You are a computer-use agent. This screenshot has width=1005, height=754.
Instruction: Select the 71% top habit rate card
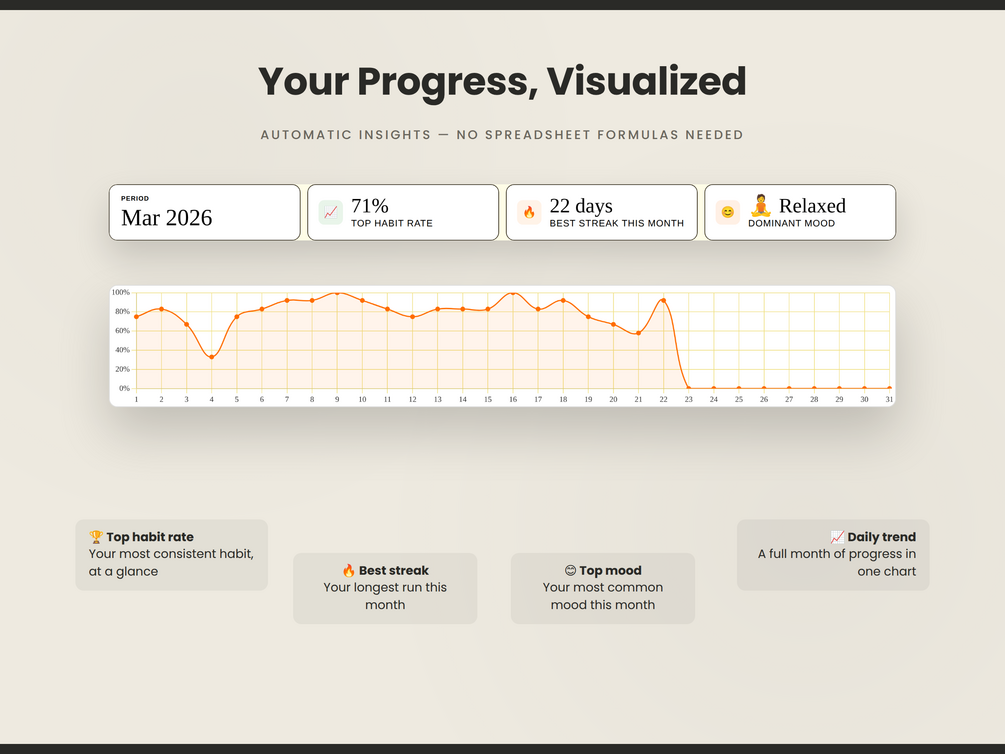point(403,212)
